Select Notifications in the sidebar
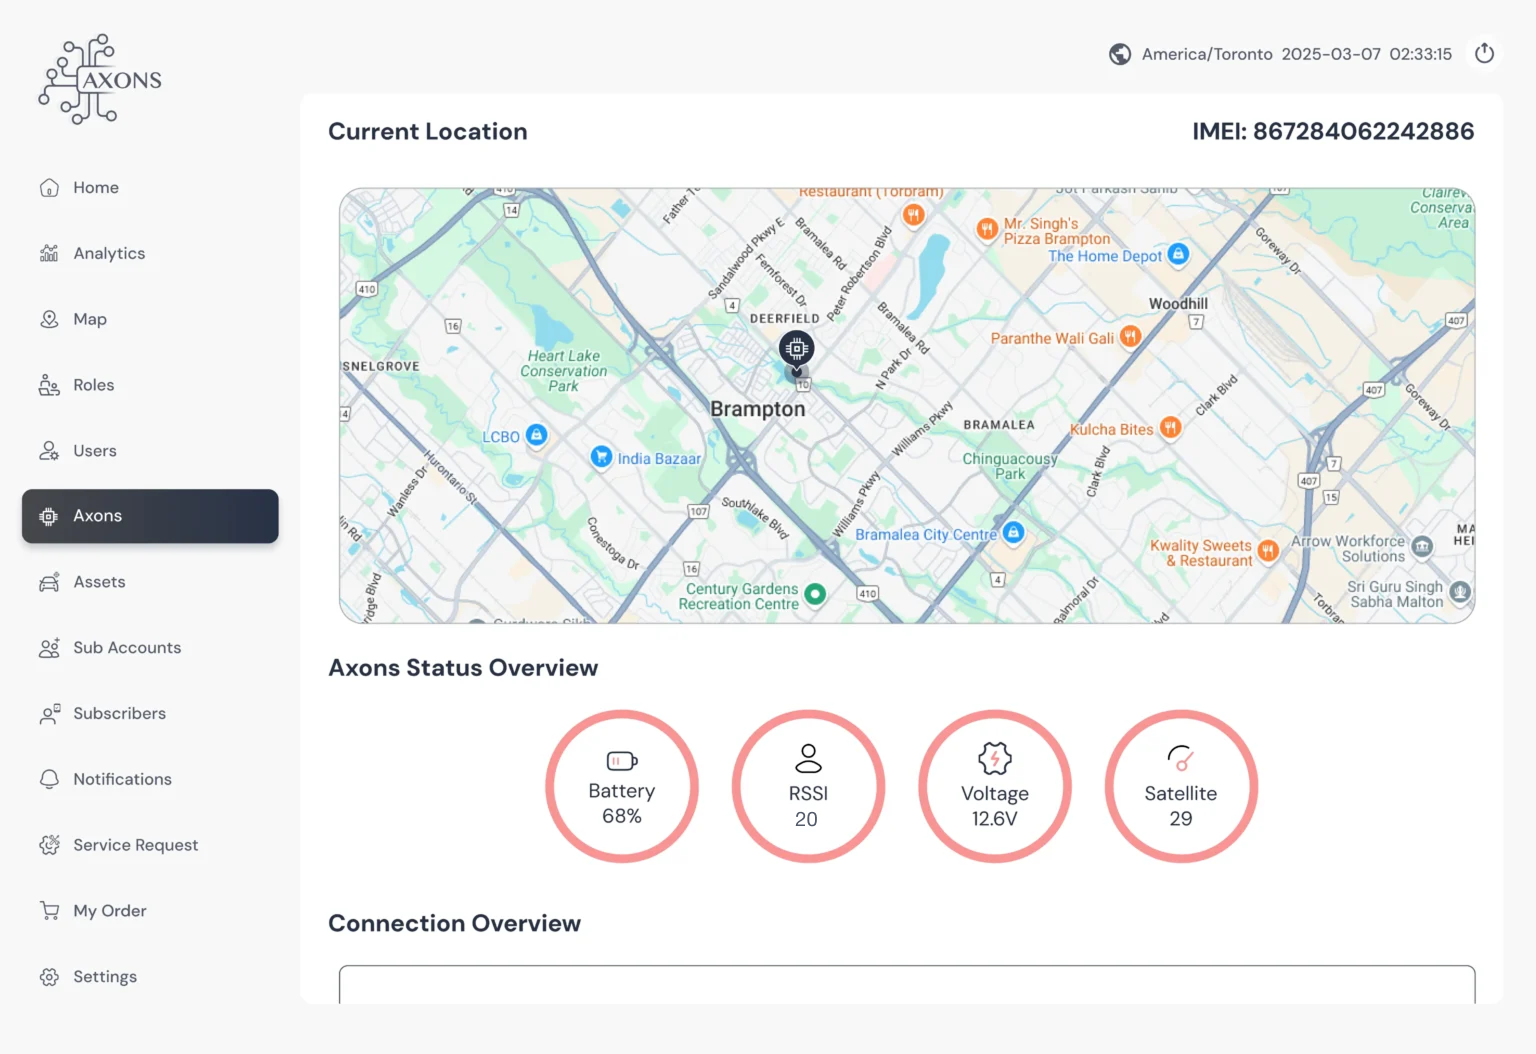 point(121,780)
